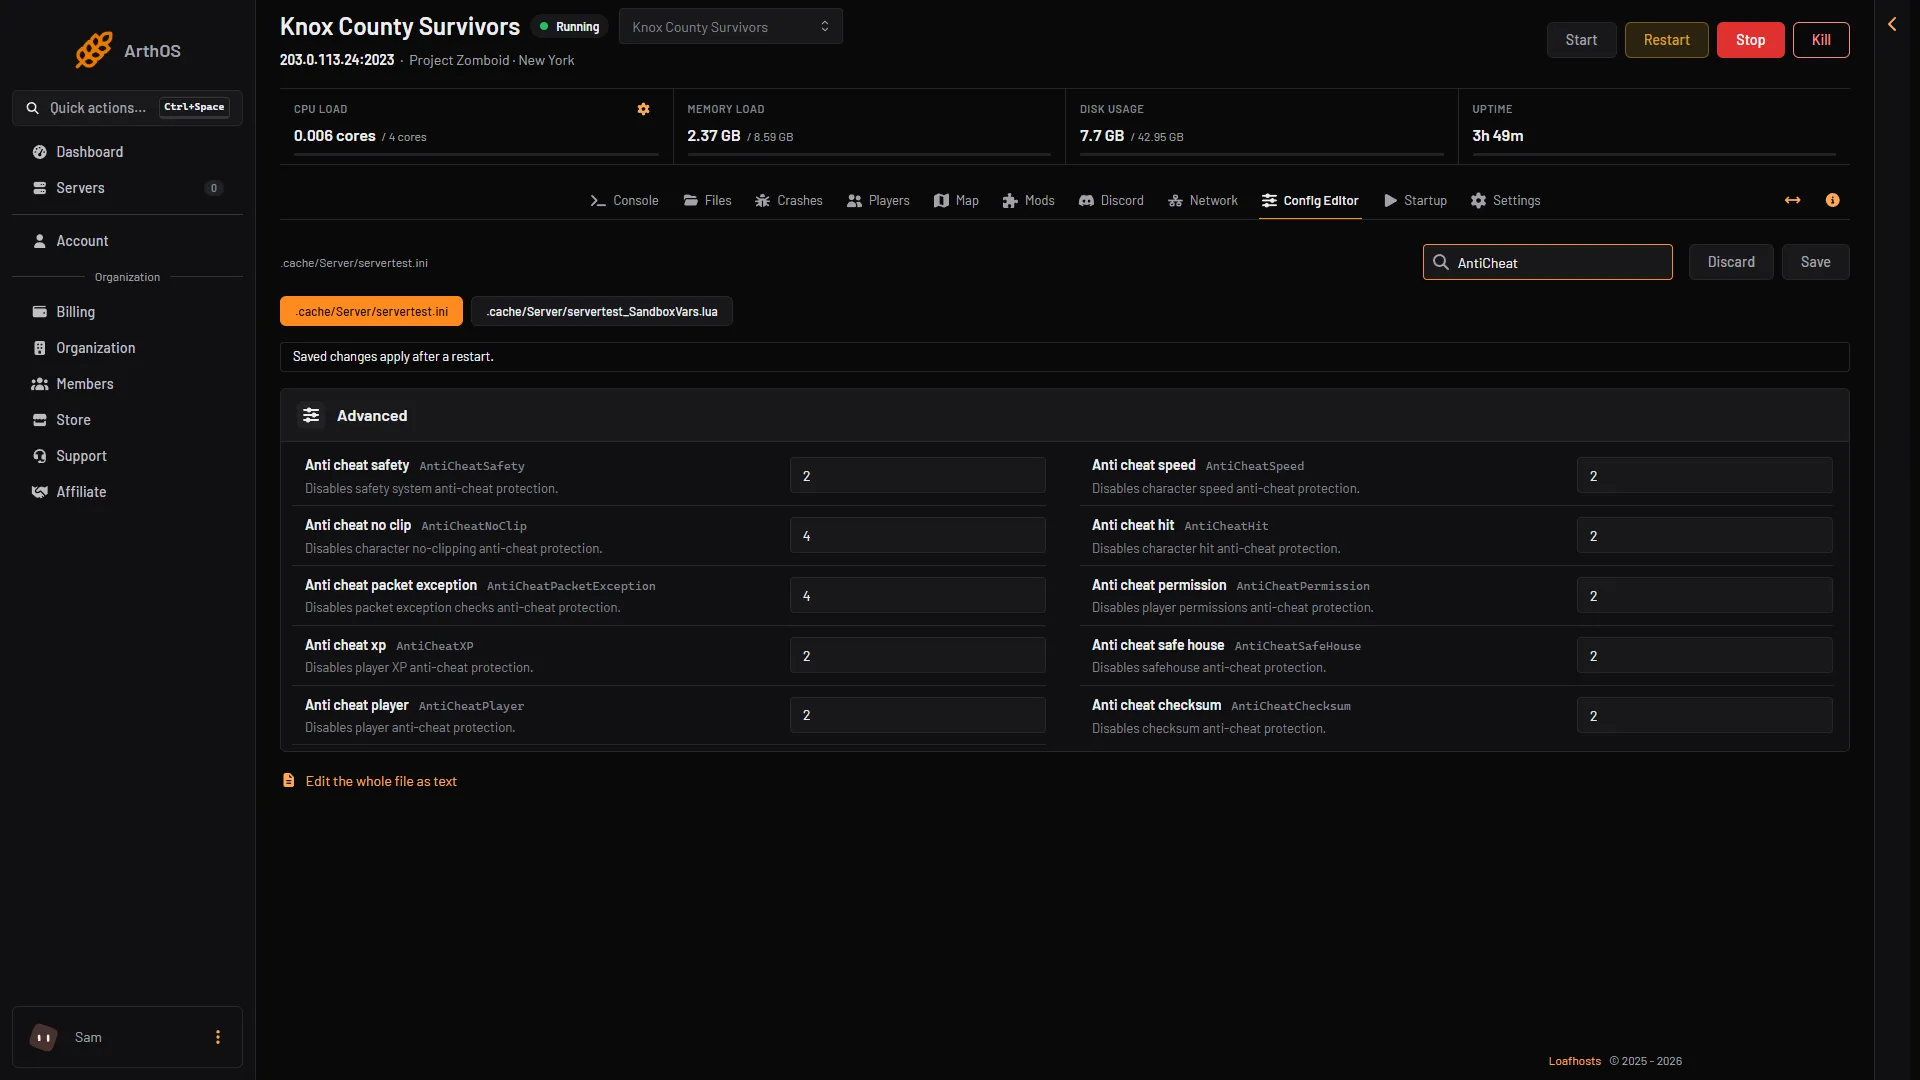This screenshot has width=1920, height=1080.
Task: Click the document icon beside Edit whole file
Action: (x=288, y=780)
